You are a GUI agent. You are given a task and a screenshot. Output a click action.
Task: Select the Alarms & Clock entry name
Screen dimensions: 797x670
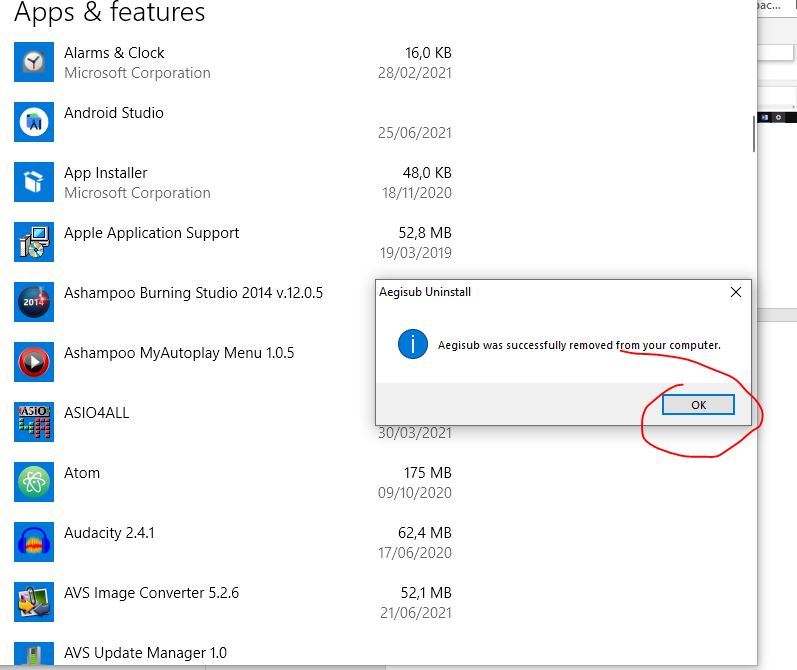point(114,53)
